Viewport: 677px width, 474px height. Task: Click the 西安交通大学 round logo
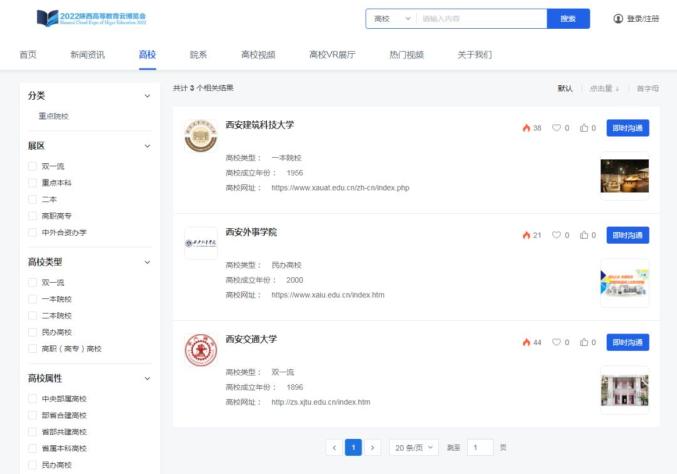coord(200,350)
